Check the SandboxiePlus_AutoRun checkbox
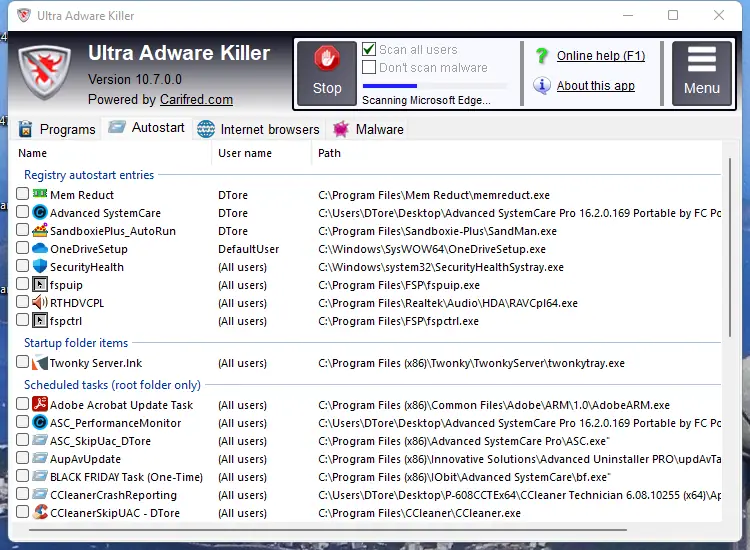 [x=22, y=230]
